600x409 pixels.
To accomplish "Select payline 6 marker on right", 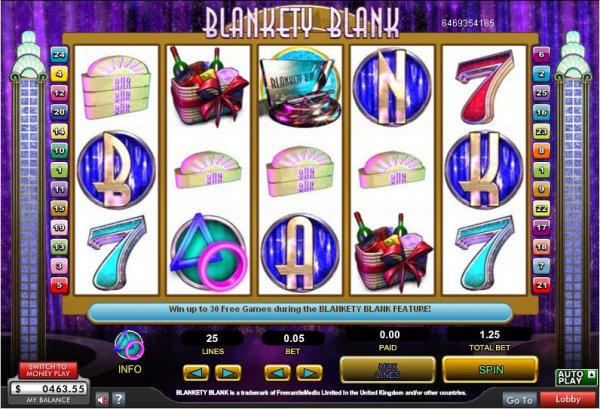I will [x=541, y=55].
